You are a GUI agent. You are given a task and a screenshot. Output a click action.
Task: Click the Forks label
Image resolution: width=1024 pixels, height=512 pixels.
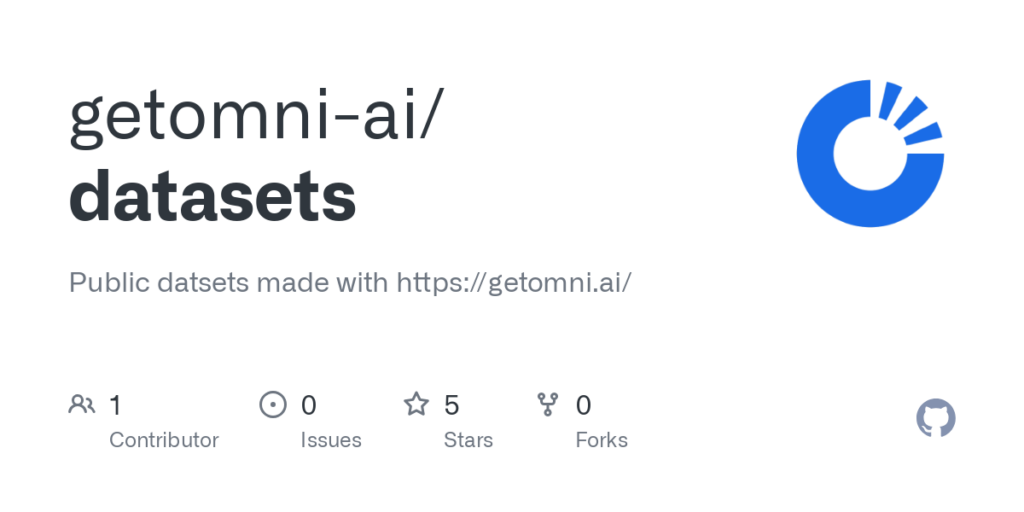pyautogui.click(x=602, y=440)
